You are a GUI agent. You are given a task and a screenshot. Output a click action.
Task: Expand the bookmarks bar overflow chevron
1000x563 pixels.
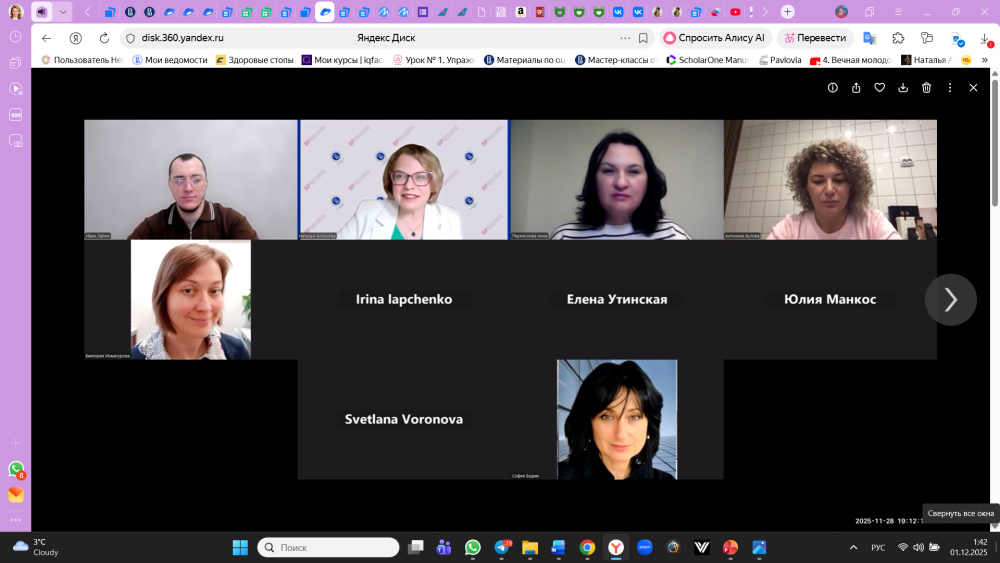click(985, 60)
